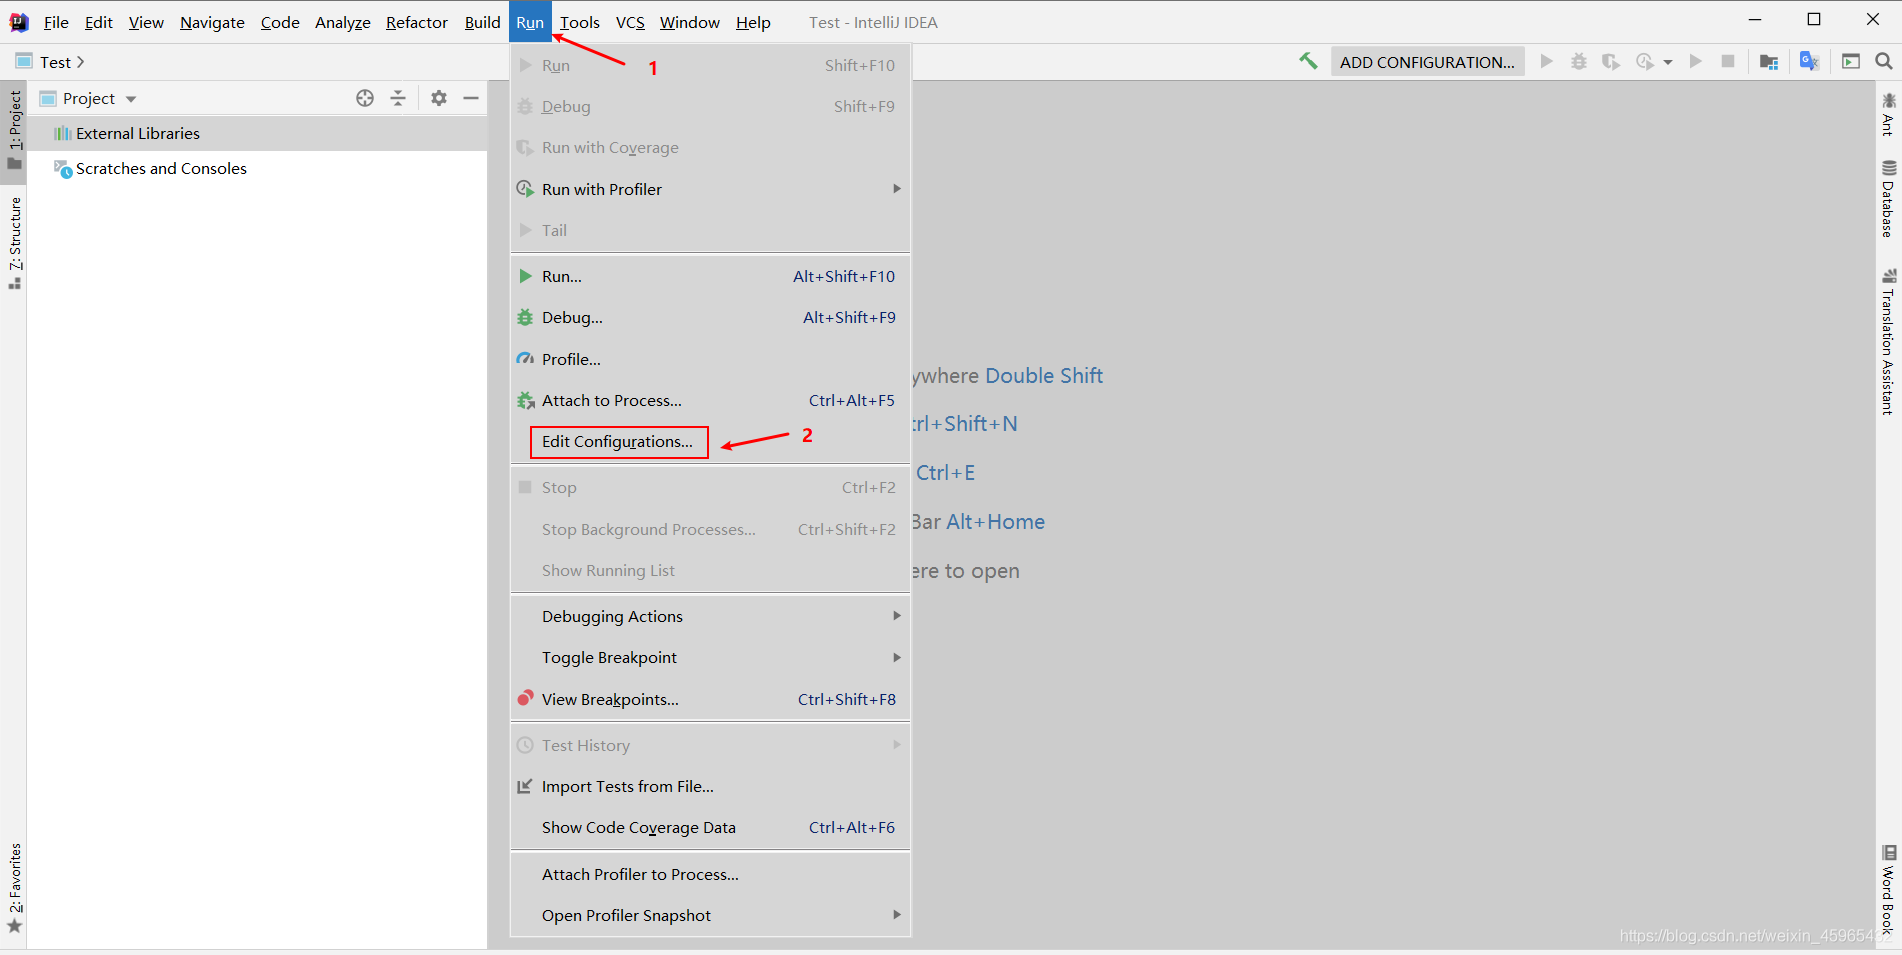Click the Tail entry in the Run menu
This screenshot has width=1902, height=955.
710,230
